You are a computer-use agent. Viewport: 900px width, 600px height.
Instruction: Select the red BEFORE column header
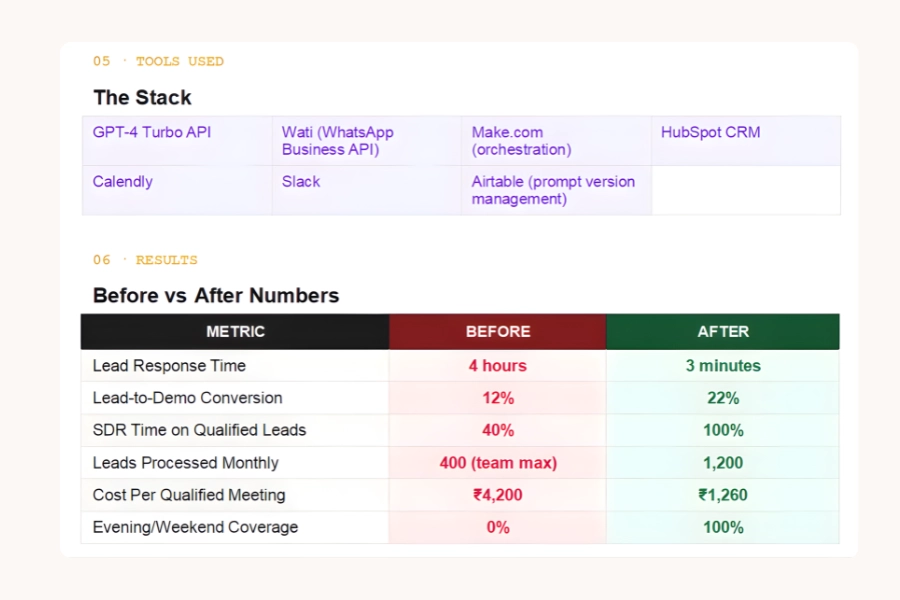(497, 331)
